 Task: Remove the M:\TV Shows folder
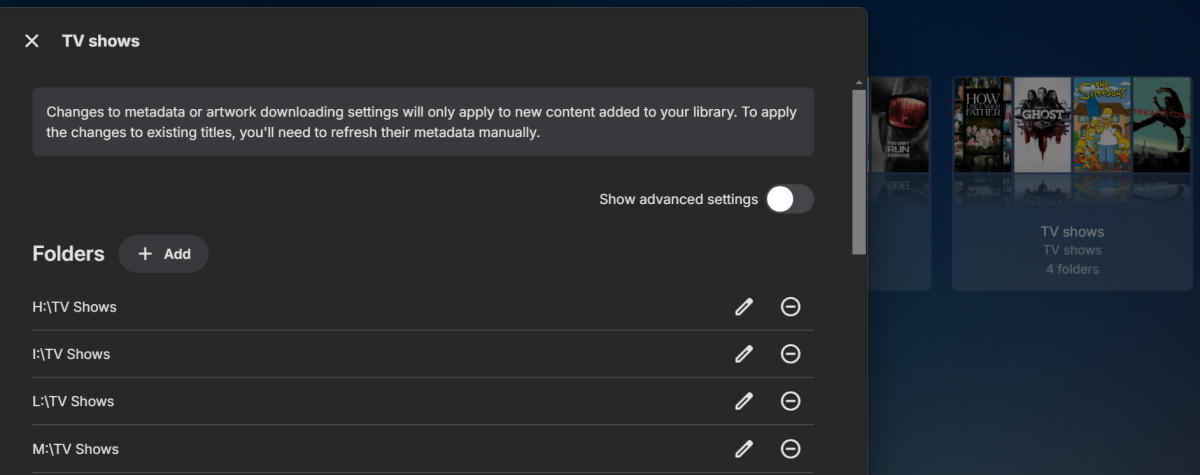pyautogui.click(x=790, y=449)
